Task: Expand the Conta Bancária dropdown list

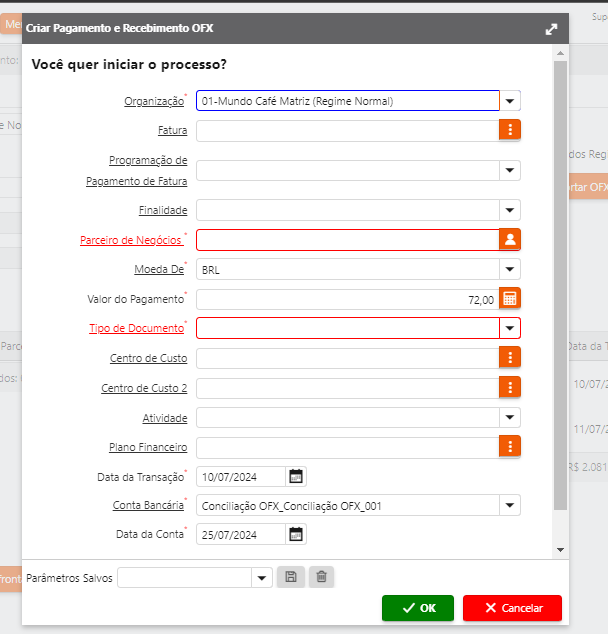Action: point(510,506)
